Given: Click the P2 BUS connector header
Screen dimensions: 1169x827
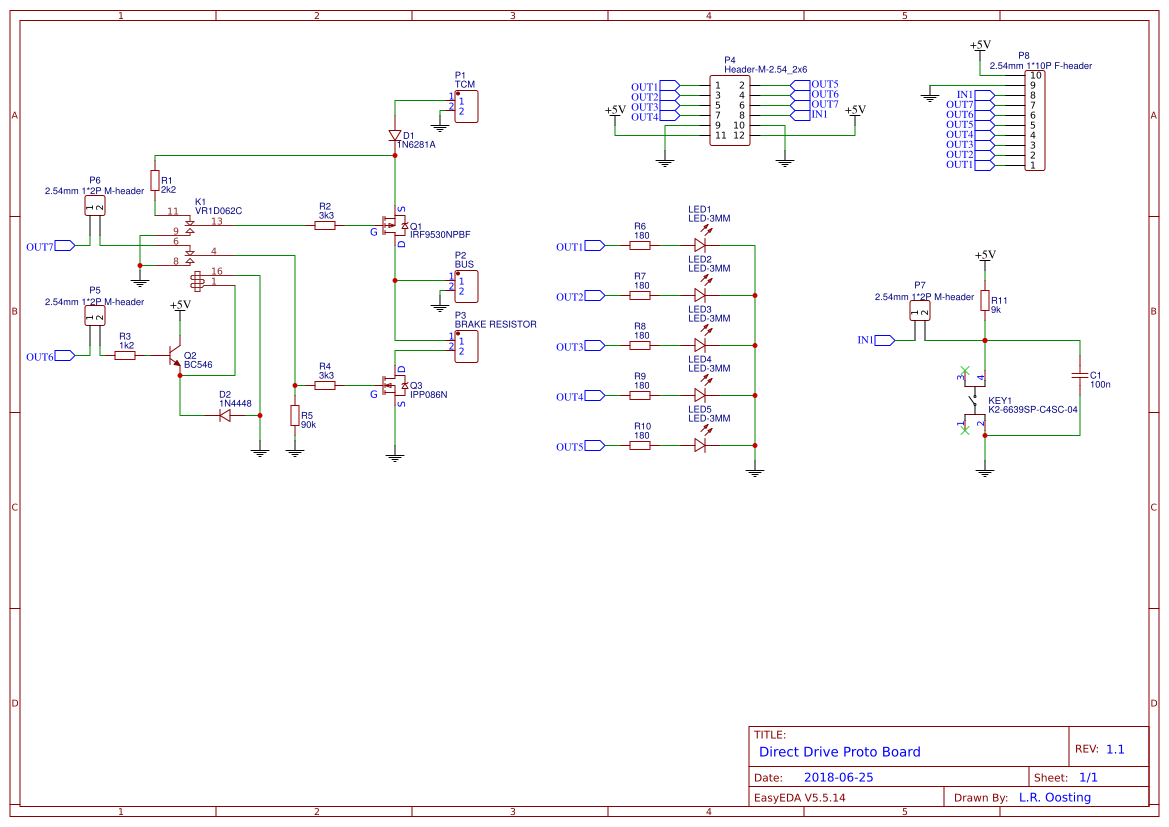Looking at the screenshot, I should tap(466, 285).
